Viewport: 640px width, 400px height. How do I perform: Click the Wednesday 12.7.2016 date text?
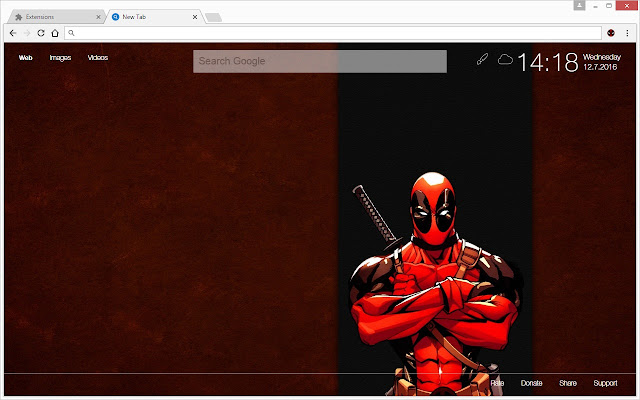pyautogui.click(x=602, y=62)
